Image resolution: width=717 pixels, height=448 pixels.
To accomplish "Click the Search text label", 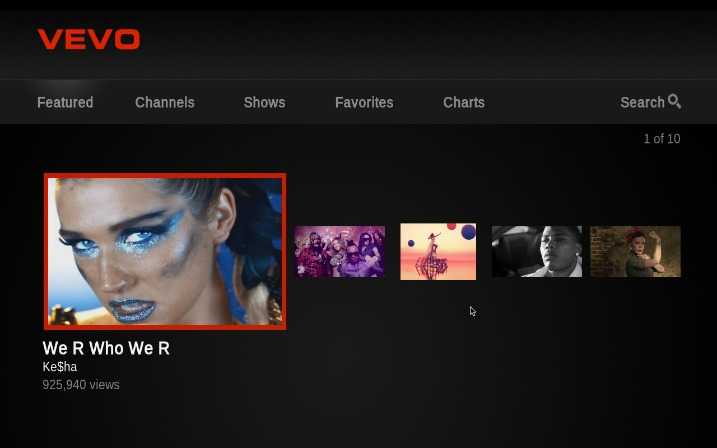I will click(x=642, y=102).
